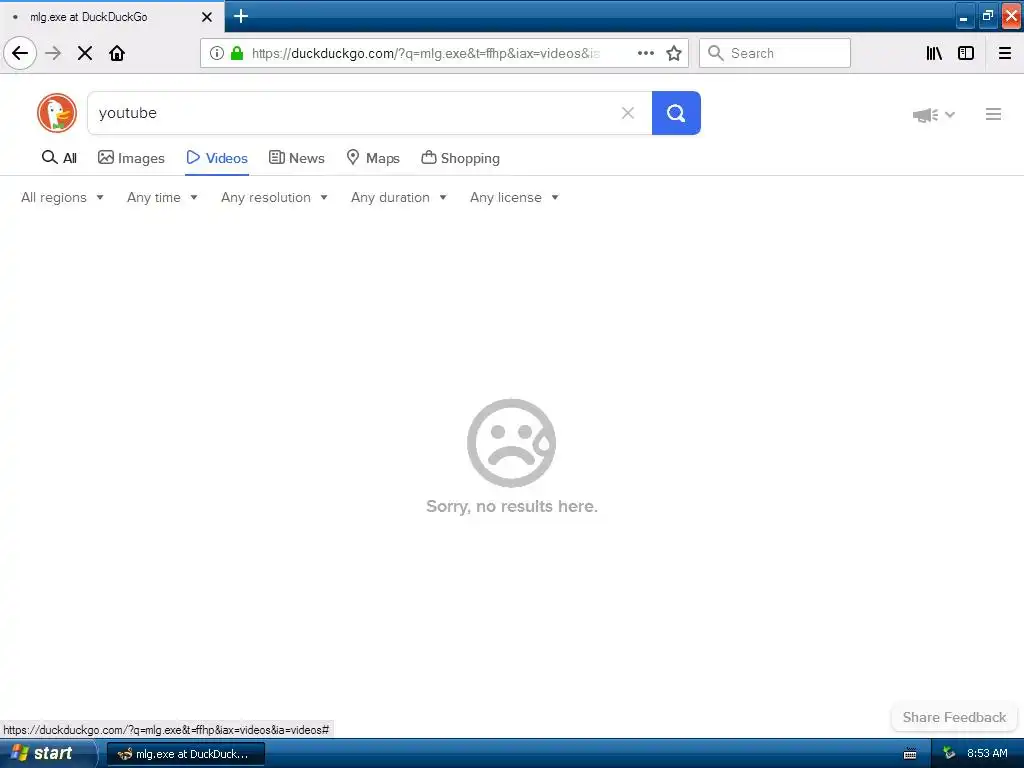Click the 8:53 AM clock
The width and height of the screenshot is (1024, 768).
(987, 753)
